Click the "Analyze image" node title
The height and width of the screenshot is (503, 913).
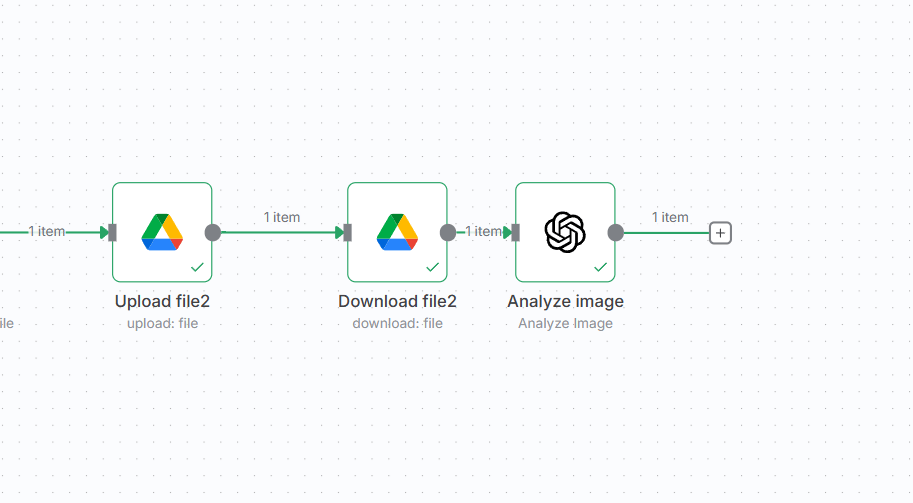[x=565, y=301]
